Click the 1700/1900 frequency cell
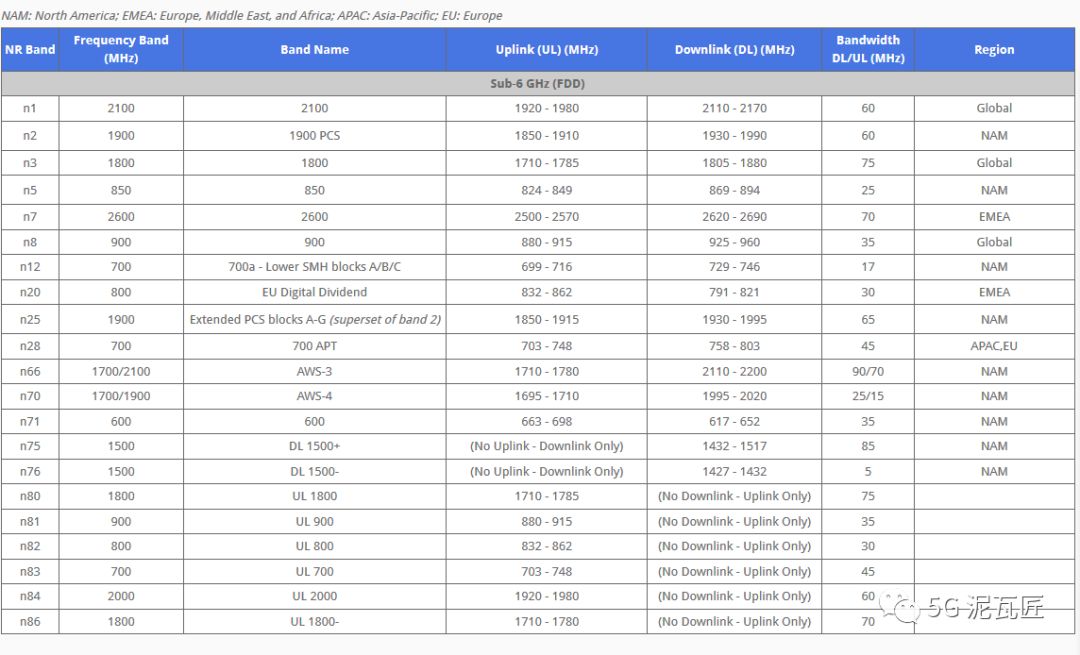Image resolution: width=1080 pixels, height=655 pixels. point(121,396)
